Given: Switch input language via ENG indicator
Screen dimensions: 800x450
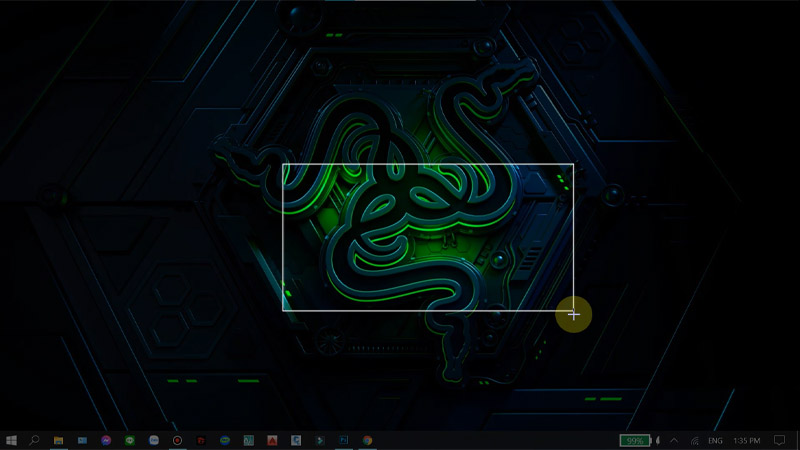Looking at the screenshot, I should click(x=715, y=440).
